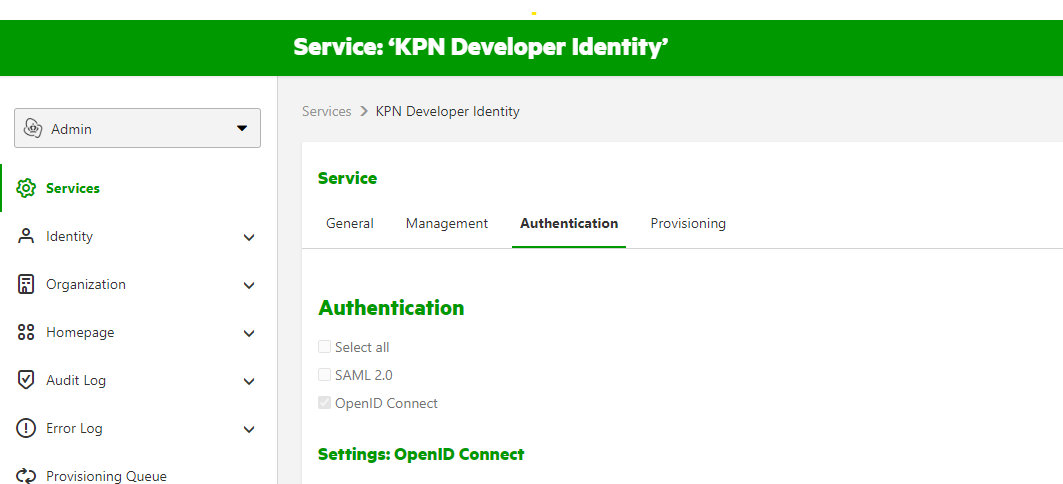Expand the Audit Log menu chevron

coord(249,382)
